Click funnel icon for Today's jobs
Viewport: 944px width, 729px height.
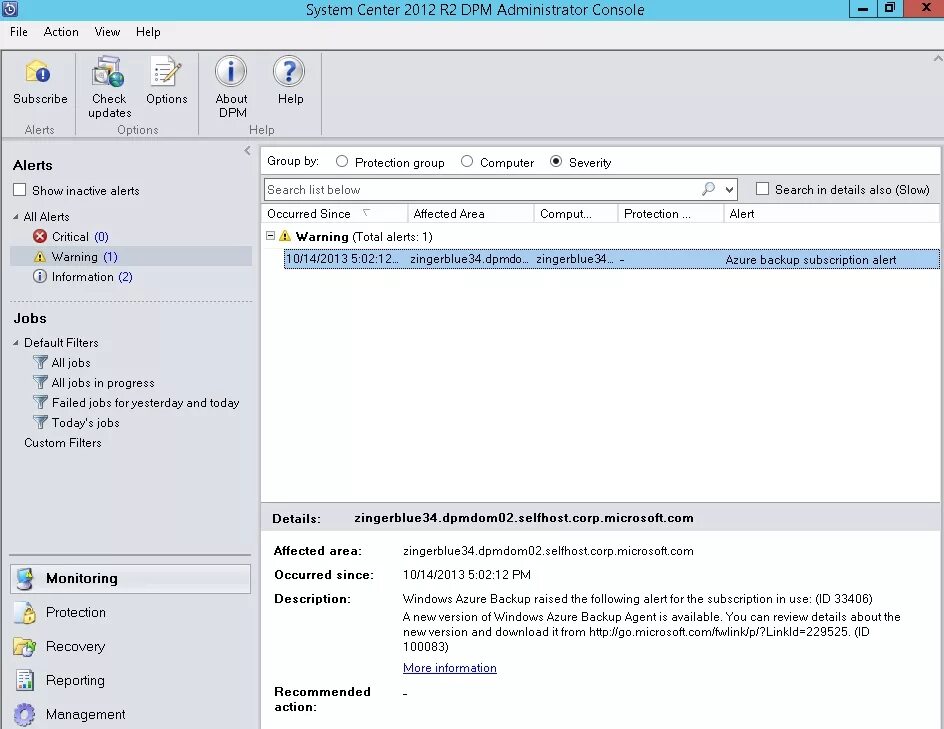pos(40,422)
